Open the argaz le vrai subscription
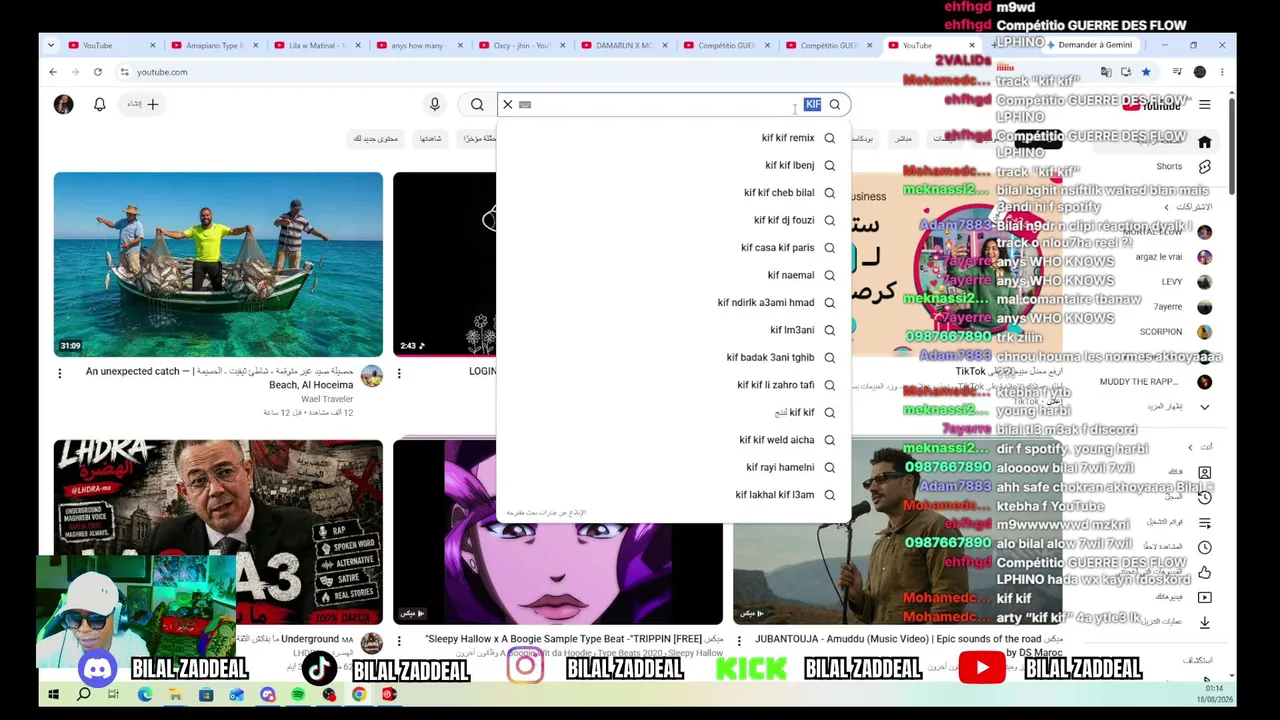 [x=1172, y=257]
